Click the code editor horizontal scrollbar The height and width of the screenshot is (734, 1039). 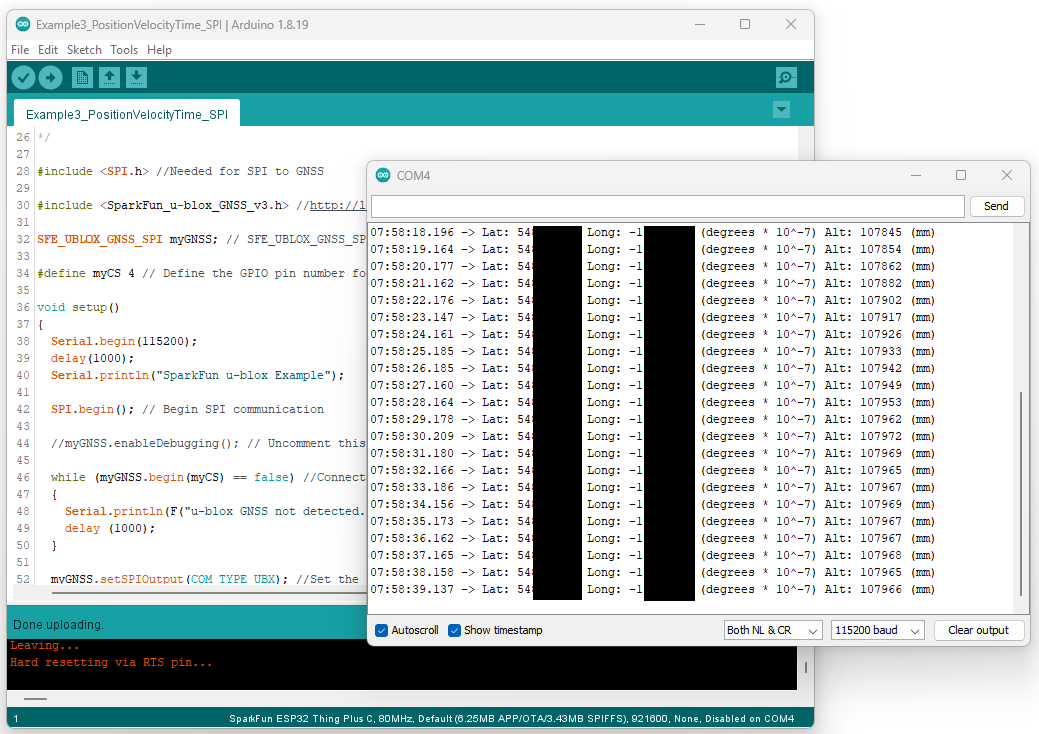click(x=209, y=593)
